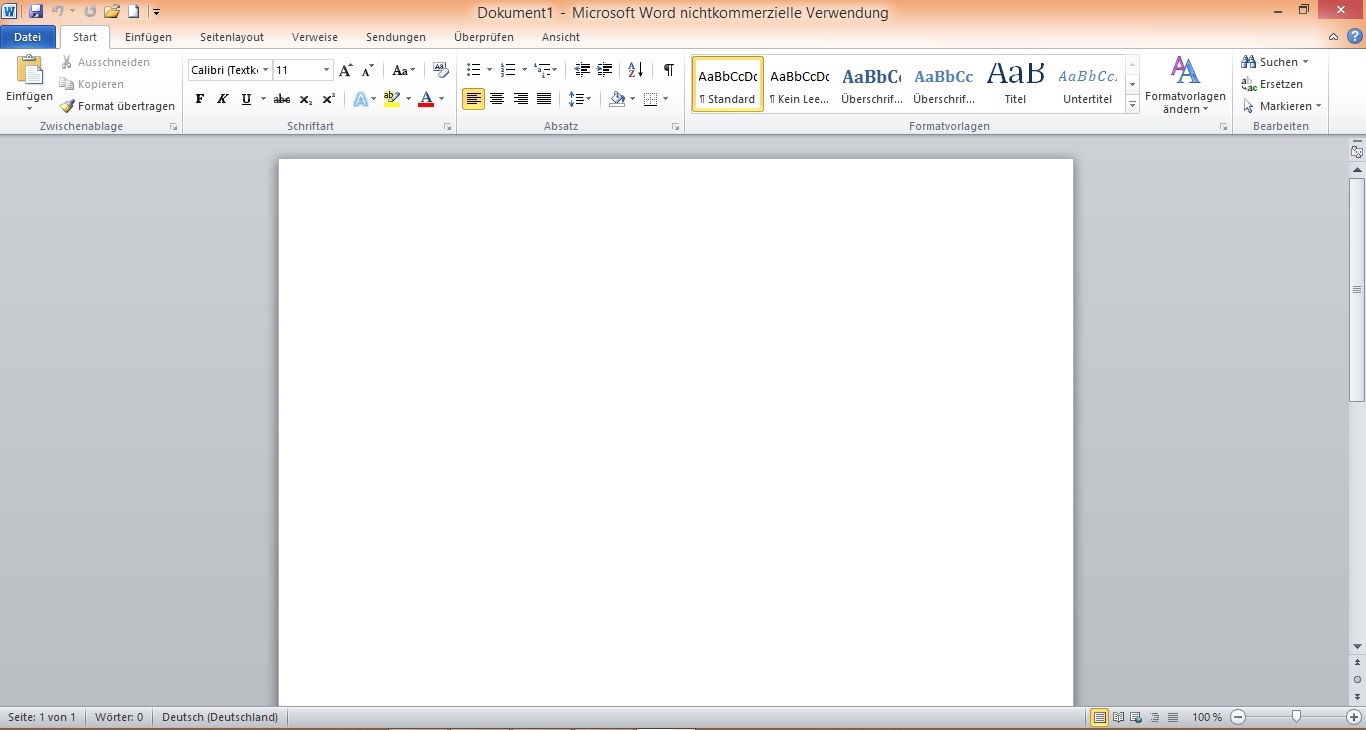The image size is (1366, 730).
Task: Click the save icon in quick access toolbar
Action: click(36, 12)
